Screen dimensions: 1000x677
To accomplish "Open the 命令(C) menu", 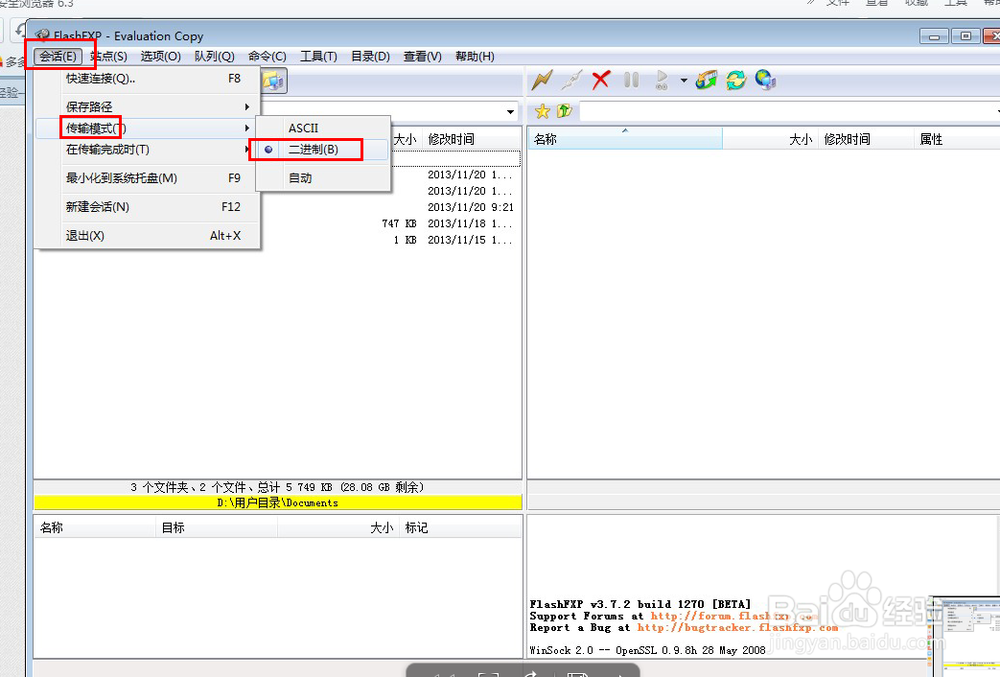I will (x=267, y=56).
